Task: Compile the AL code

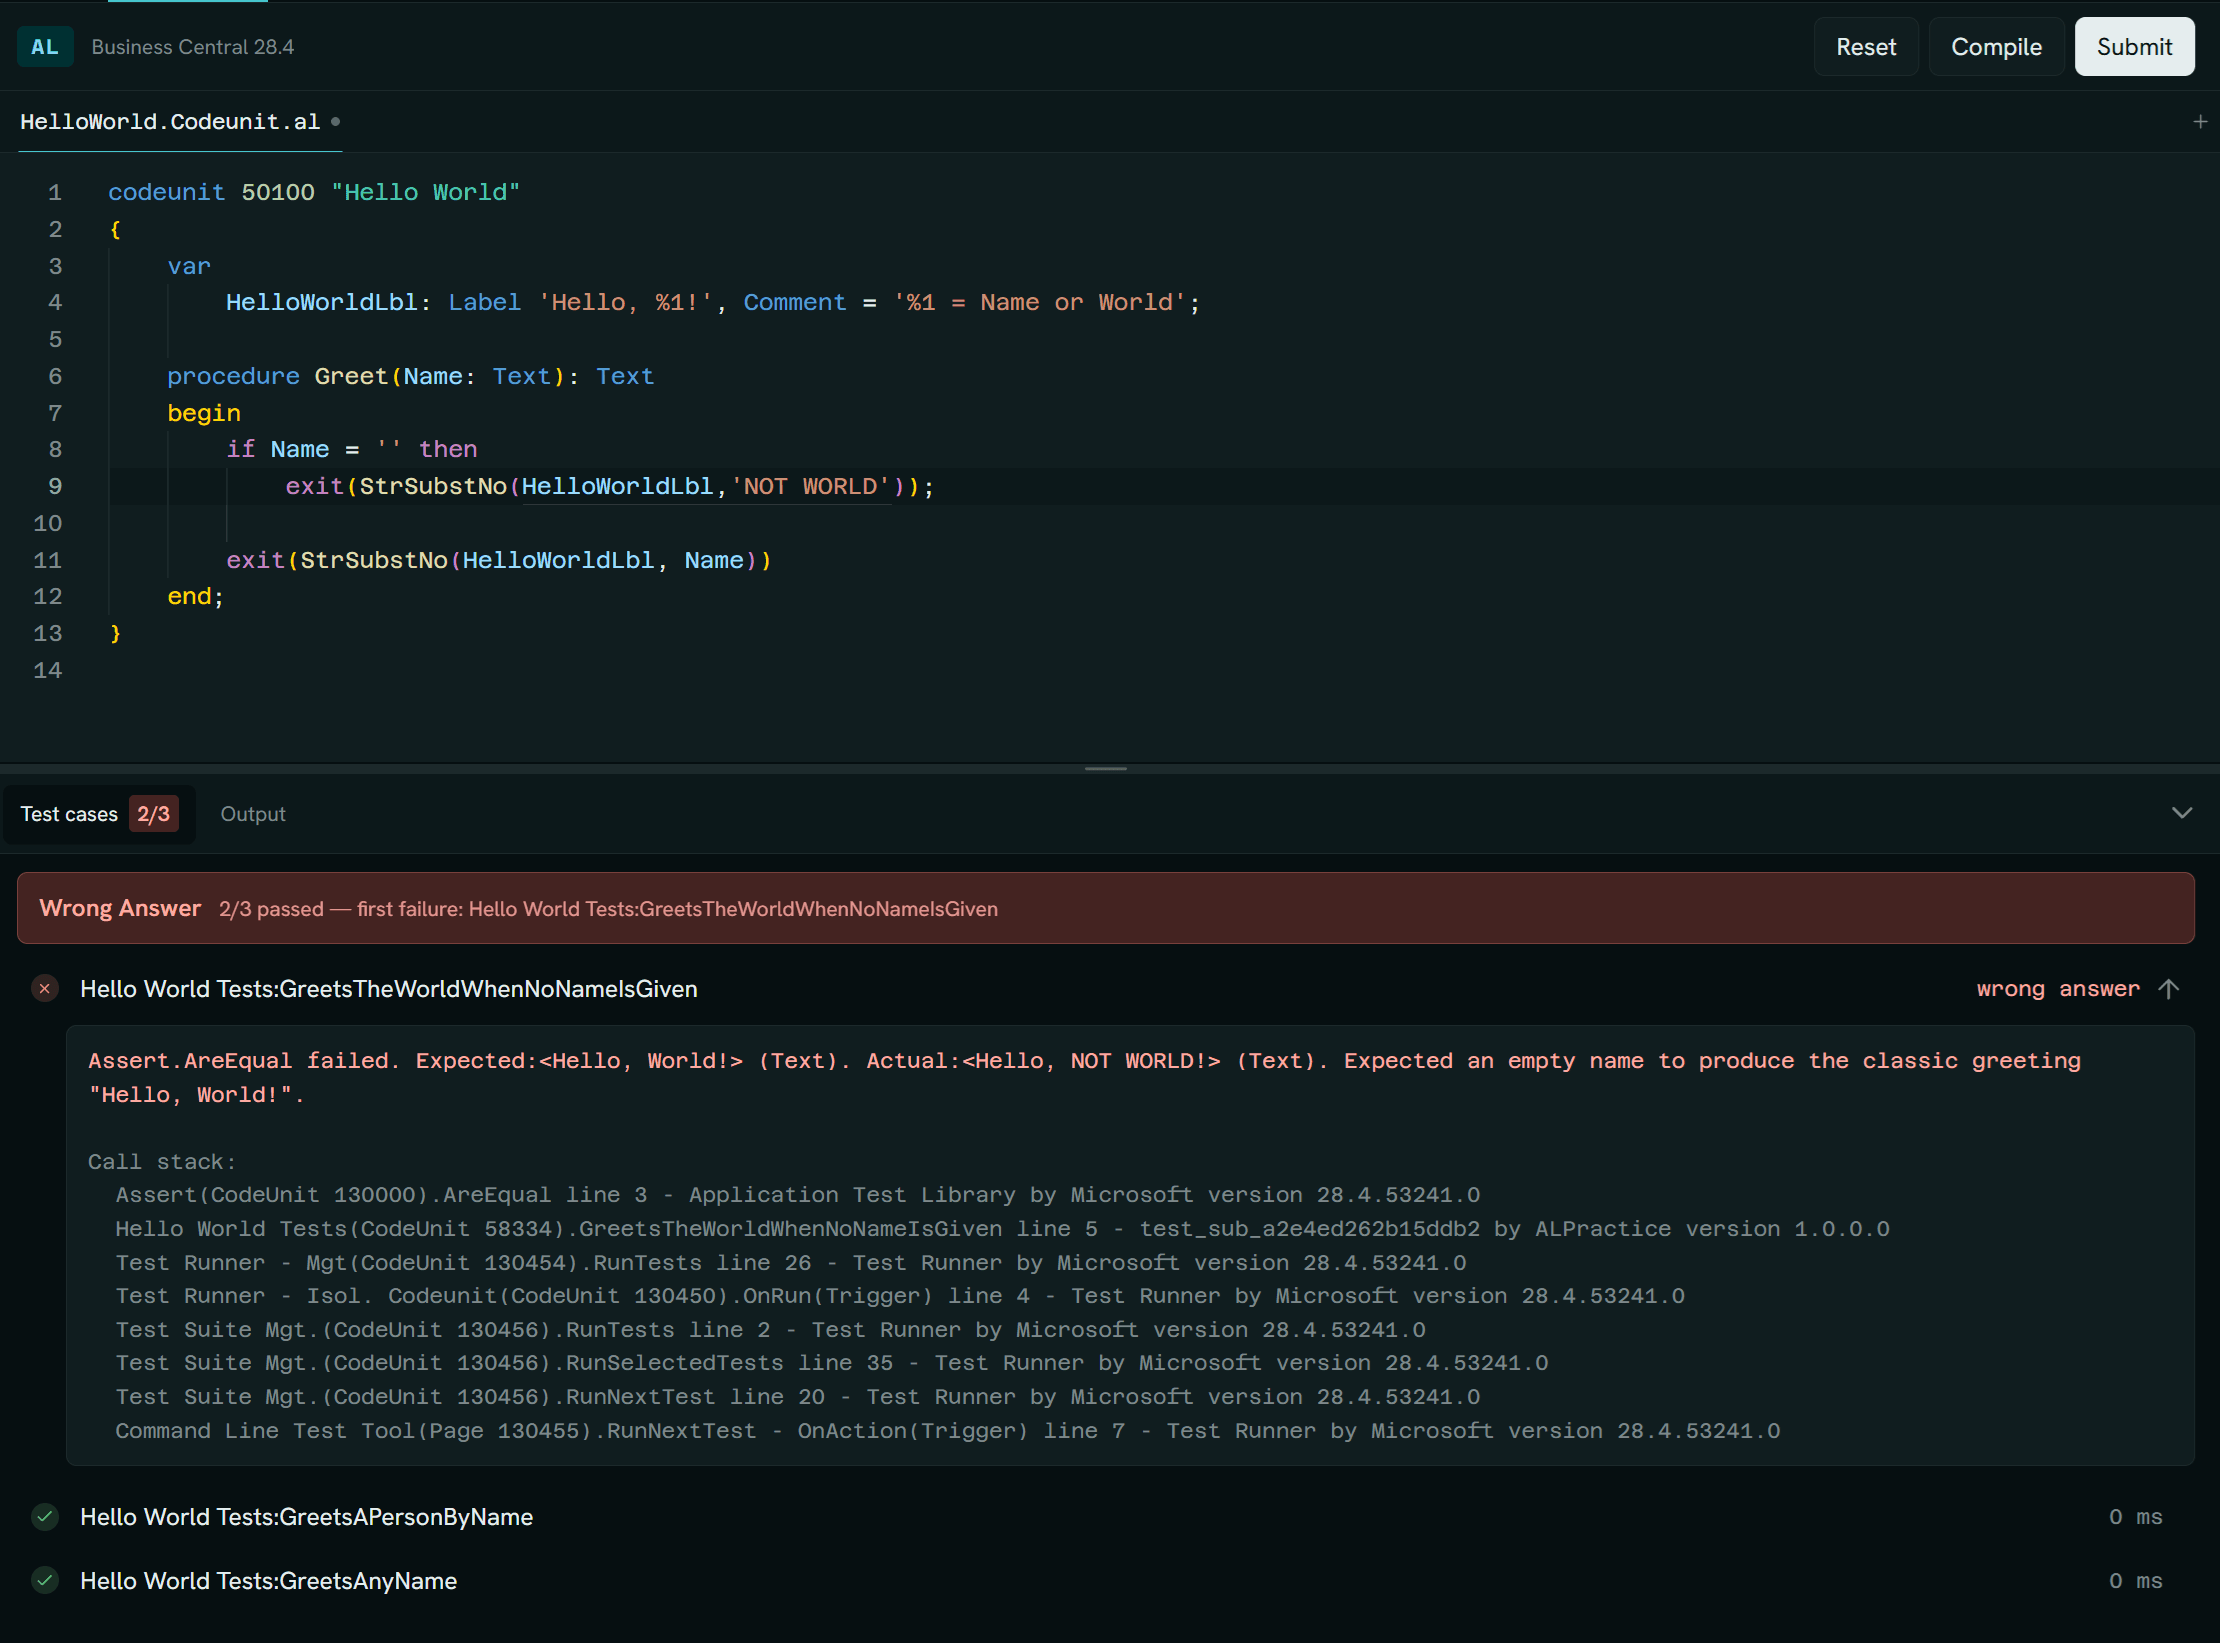Action: pyautogui.click(x=1996, y=47)
